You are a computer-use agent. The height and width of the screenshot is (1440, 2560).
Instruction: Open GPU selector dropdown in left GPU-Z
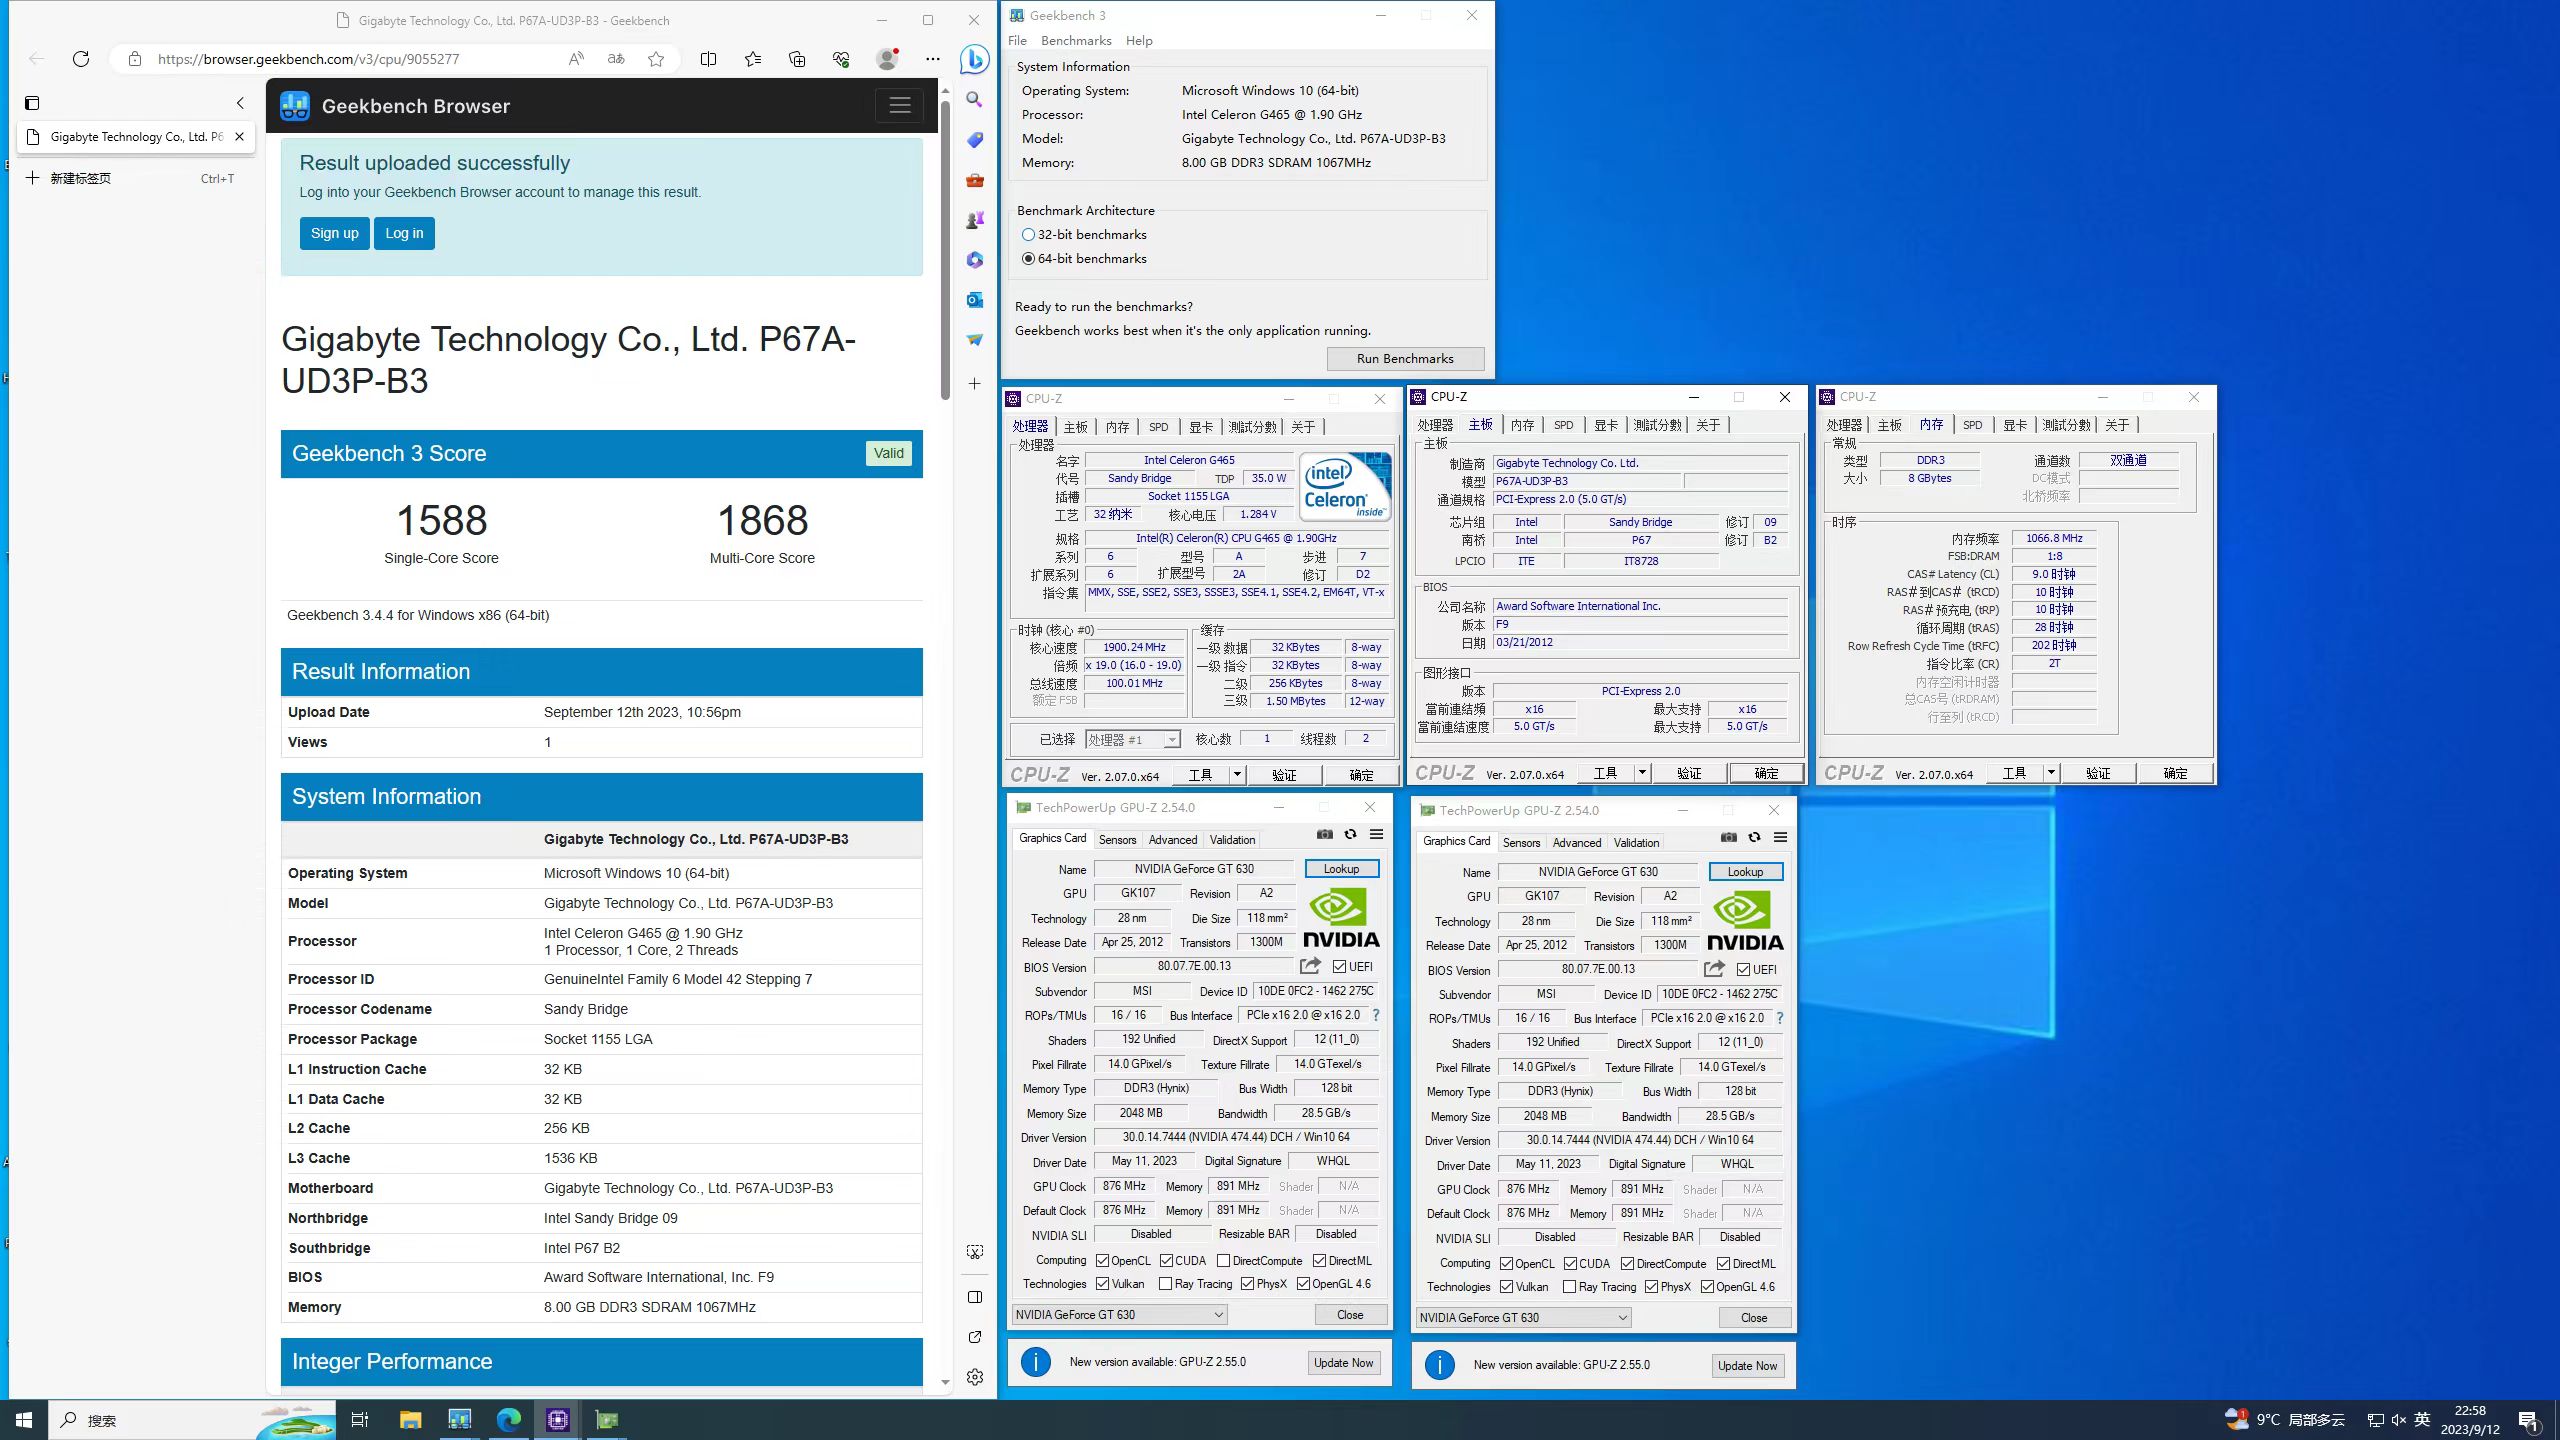[1119, 1315]
